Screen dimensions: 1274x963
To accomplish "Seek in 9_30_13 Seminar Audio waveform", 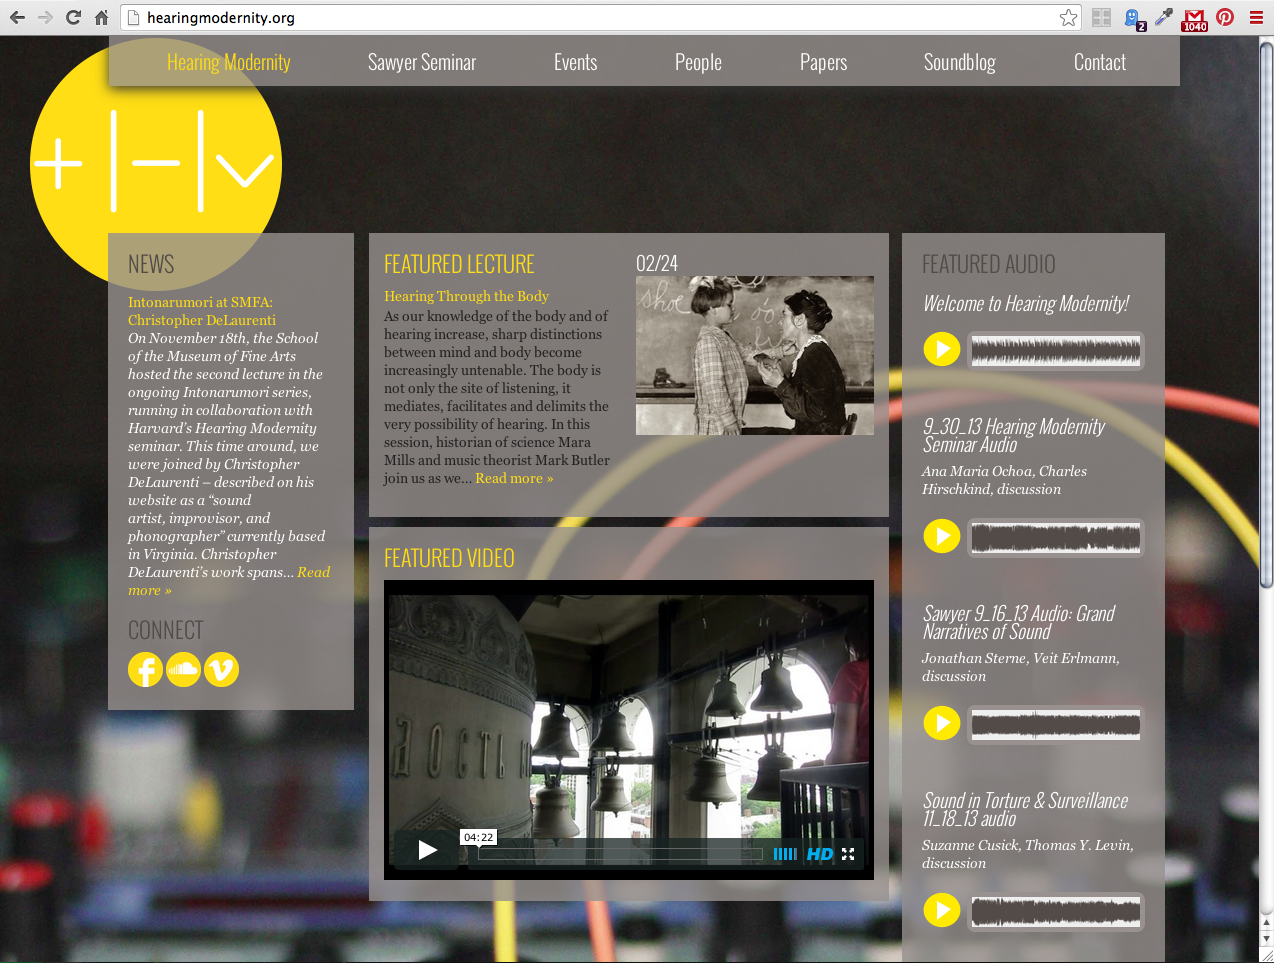I will (1055, 537).
